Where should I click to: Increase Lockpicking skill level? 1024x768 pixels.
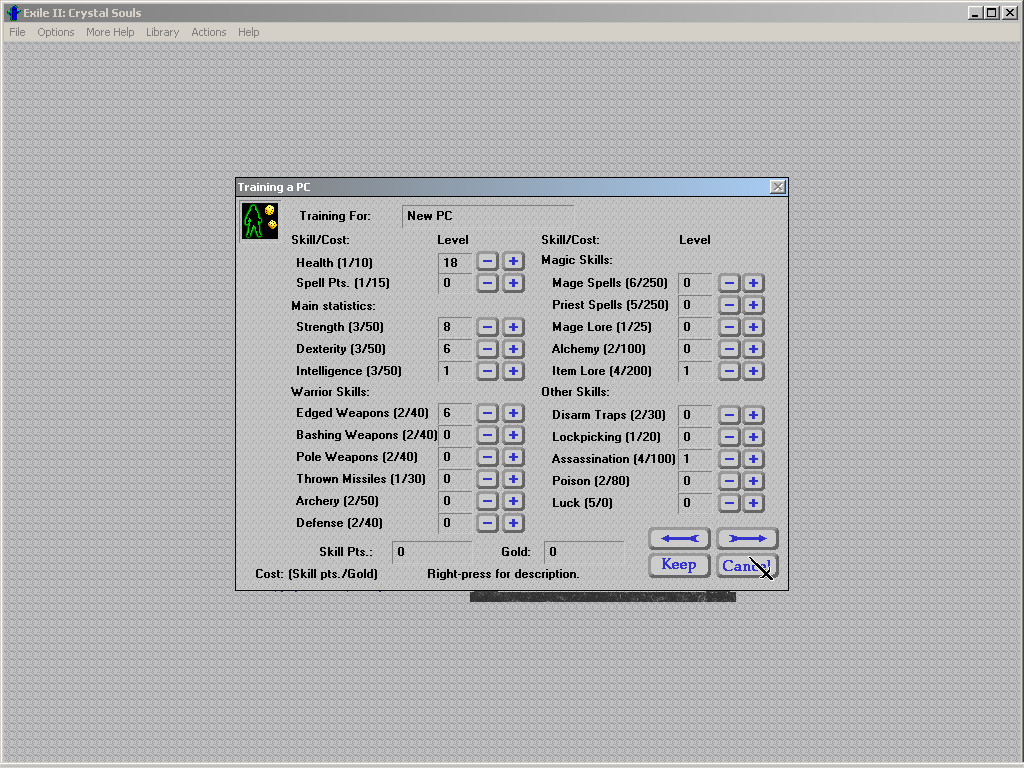tap(753, 437)
